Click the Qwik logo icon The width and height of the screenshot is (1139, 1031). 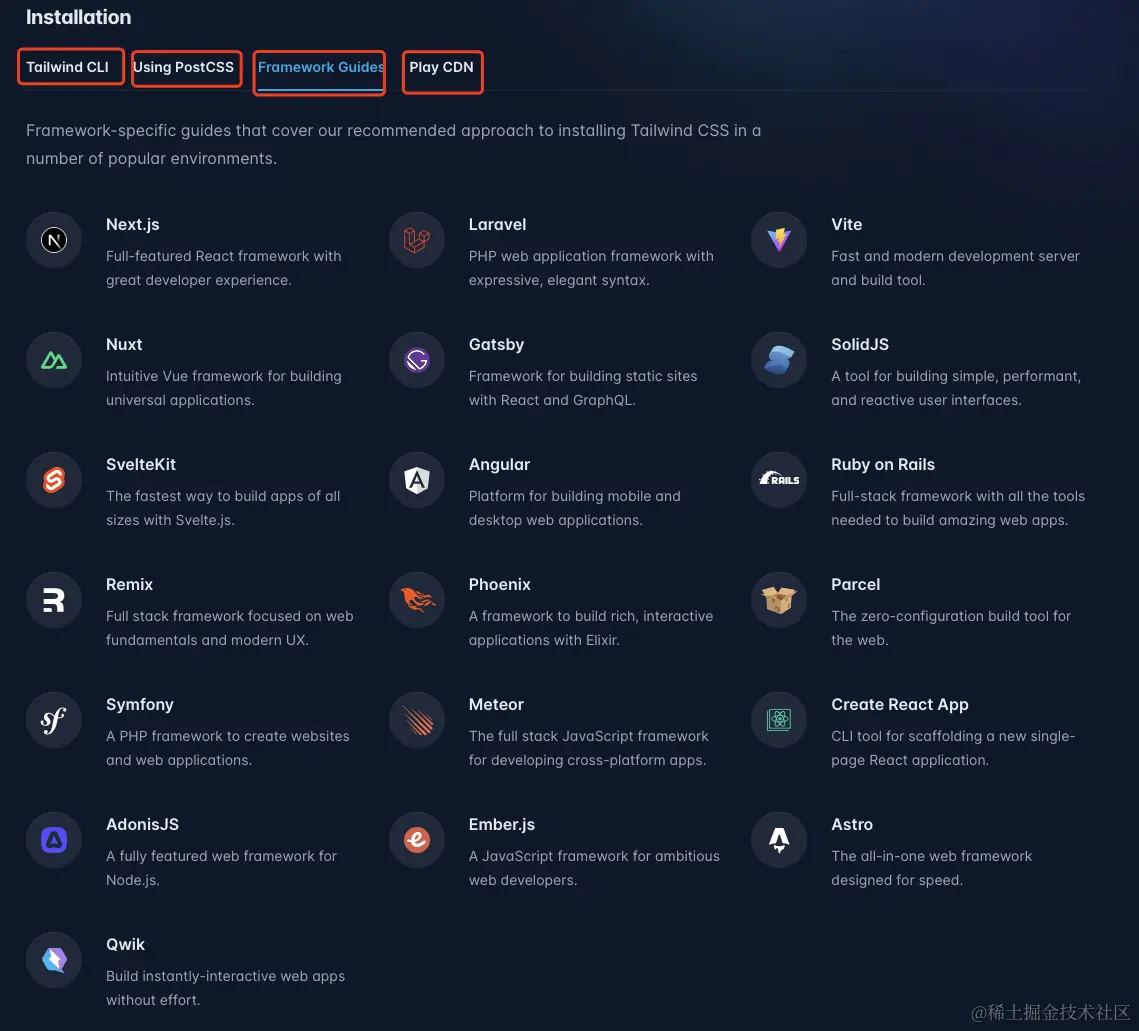click(54, 960)
